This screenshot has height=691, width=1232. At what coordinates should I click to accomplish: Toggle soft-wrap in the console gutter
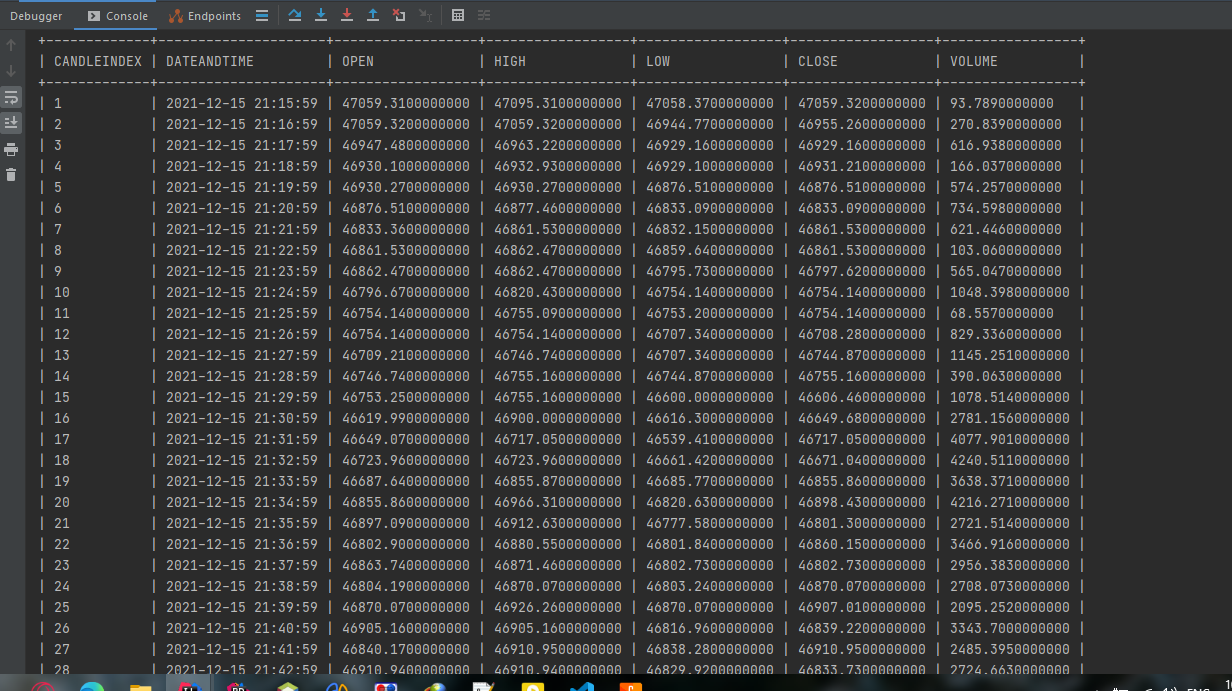tap(12, 96)
